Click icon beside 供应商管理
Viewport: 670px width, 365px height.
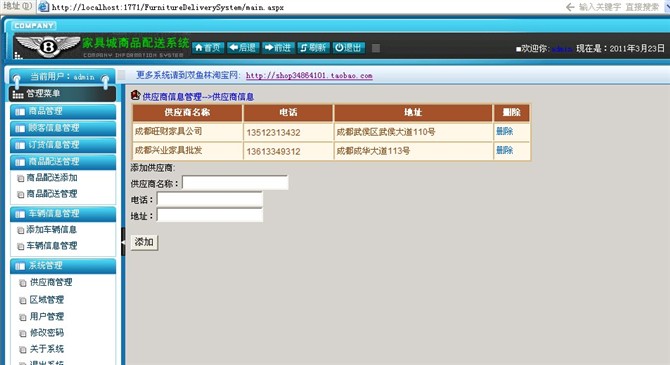23,283
